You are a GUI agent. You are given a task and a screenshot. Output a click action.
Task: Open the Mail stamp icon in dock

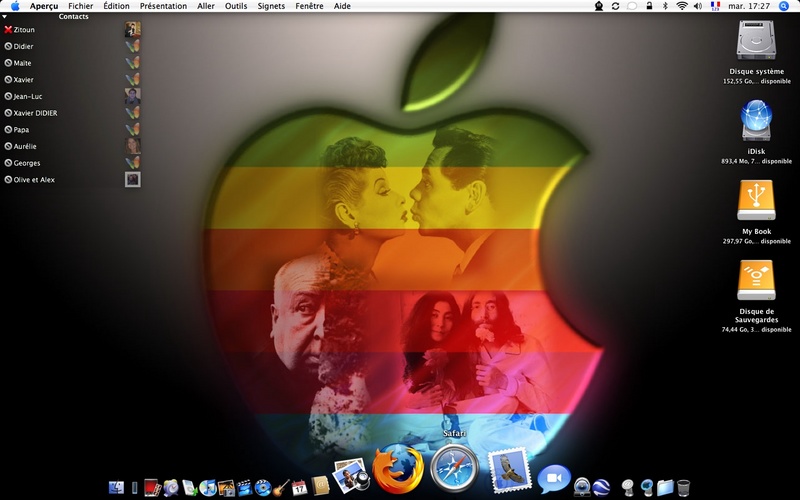(x=509, y=470)
